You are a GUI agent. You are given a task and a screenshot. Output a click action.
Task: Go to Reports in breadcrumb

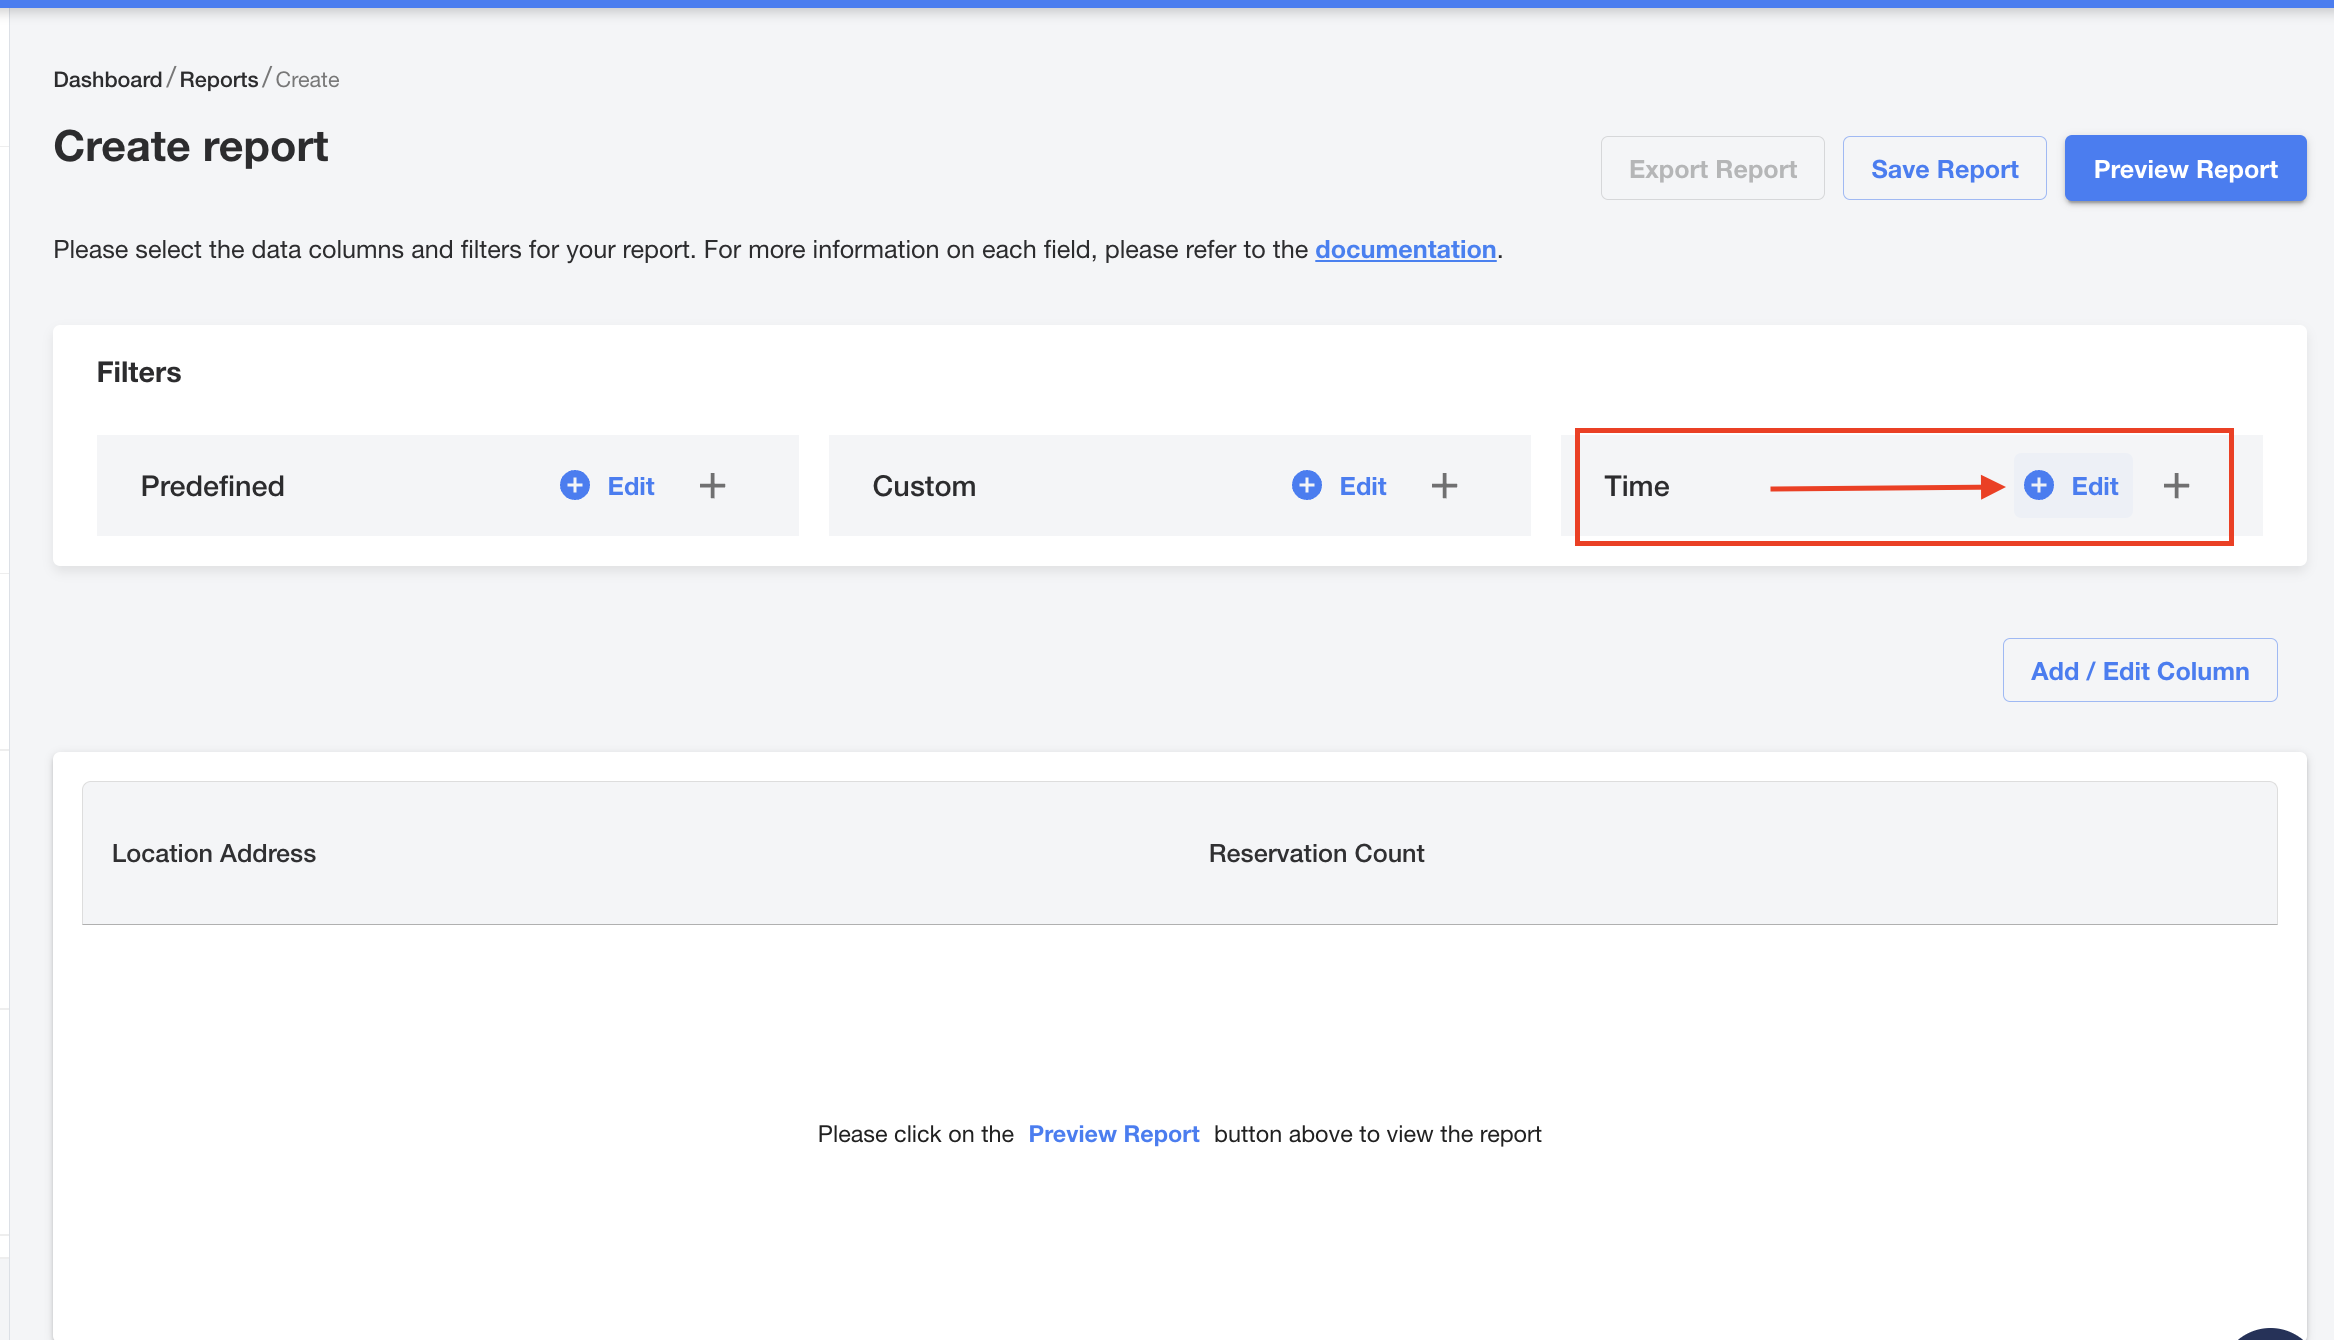point(219,79)
